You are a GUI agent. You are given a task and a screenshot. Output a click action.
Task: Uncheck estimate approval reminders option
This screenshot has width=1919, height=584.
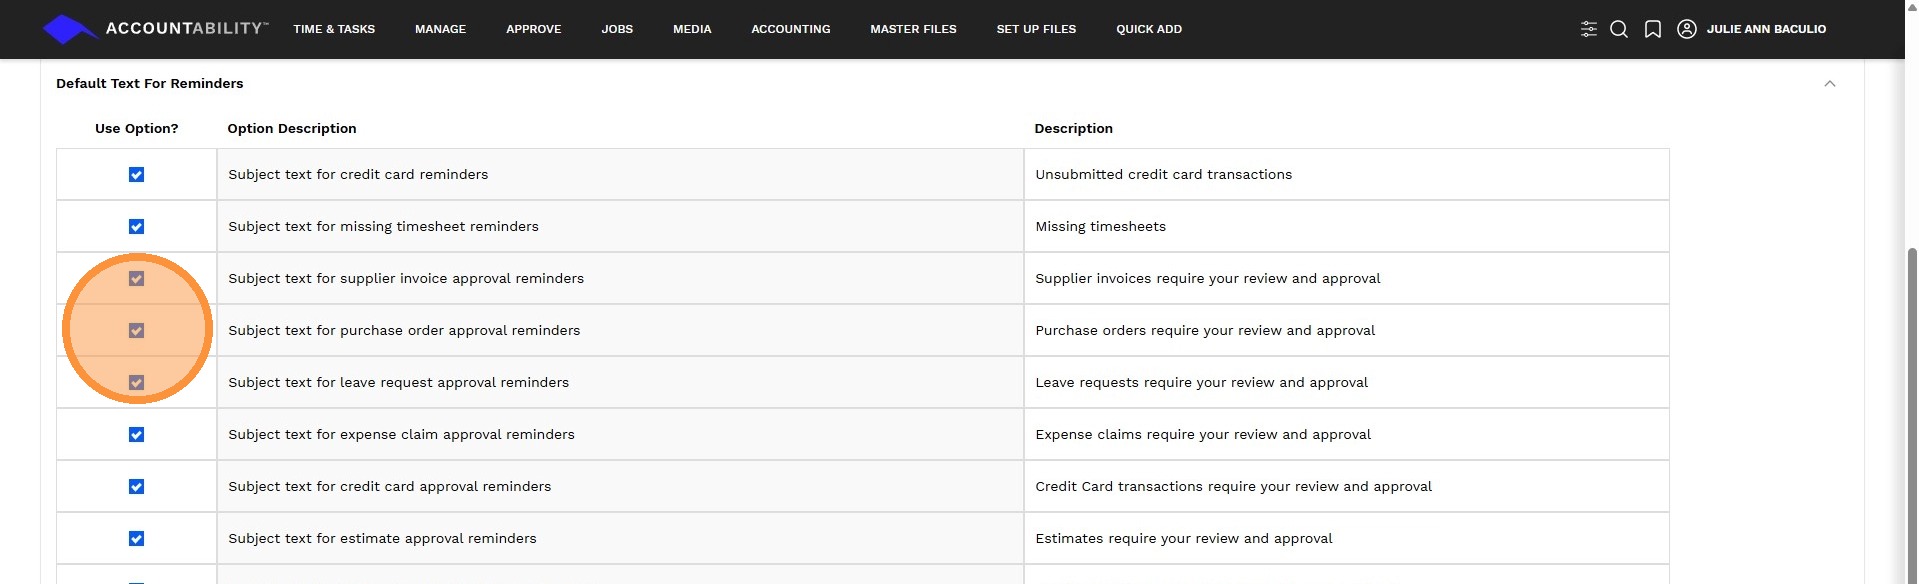click(x=137, y=539)
